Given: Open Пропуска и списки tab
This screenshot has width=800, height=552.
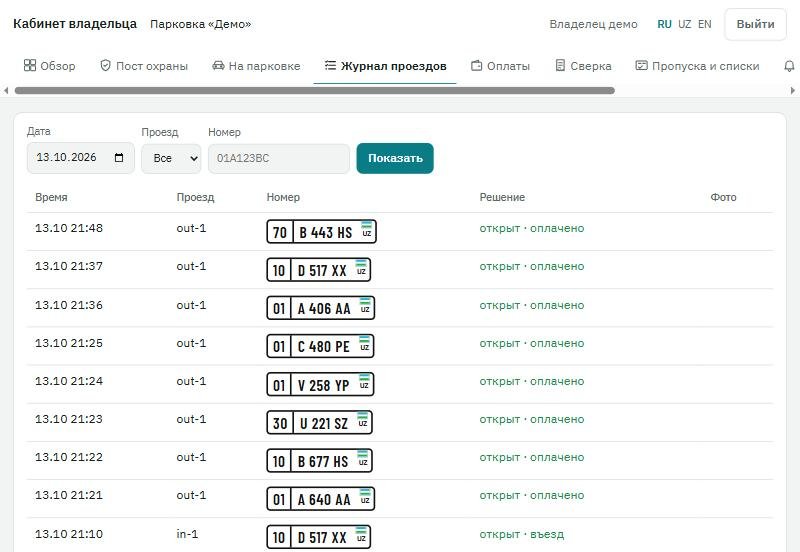Looking at the screenshot, I should pyautogui.click(x=697, y=66).
